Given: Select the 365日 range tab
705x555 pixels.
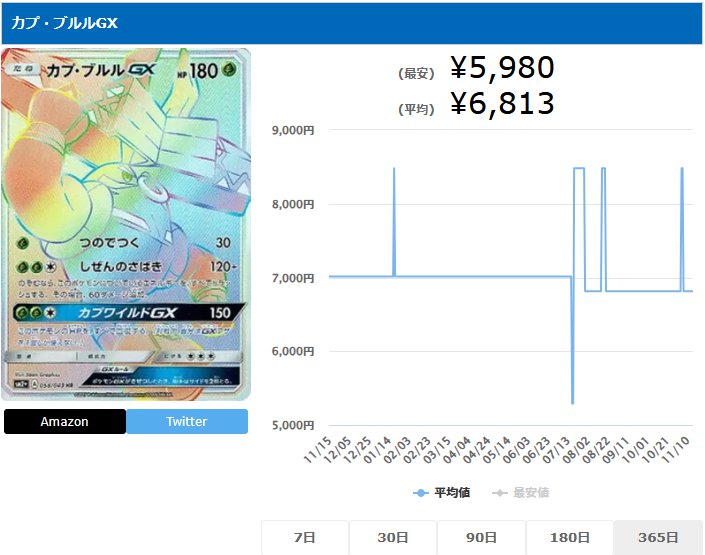Looking at the screenshot, I should pos(658,537).
